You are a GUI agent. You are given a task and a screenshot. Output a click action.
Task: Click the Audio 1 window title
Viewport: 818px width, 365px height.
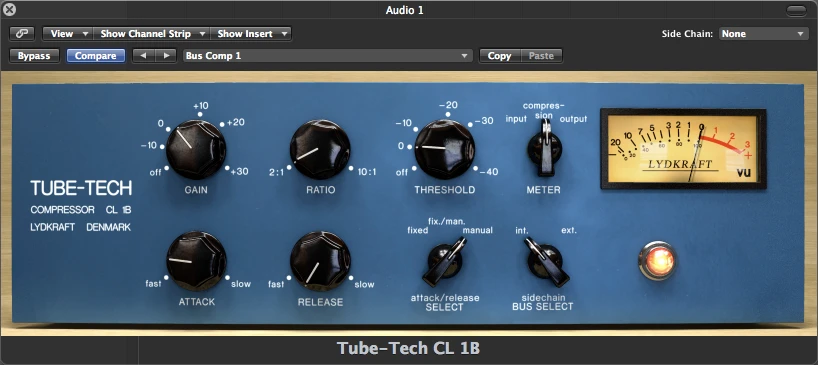pos(405,10)
